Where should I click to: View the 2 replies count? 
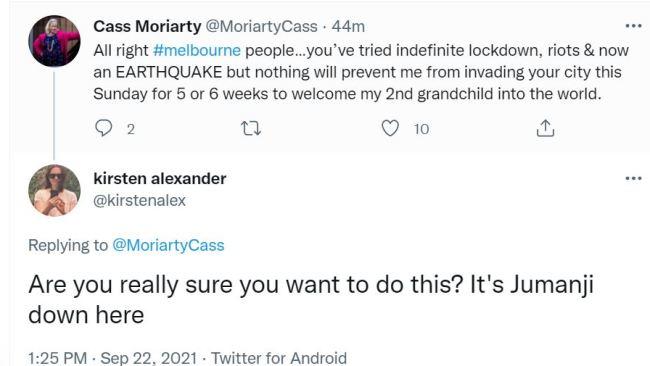[131, 129]
